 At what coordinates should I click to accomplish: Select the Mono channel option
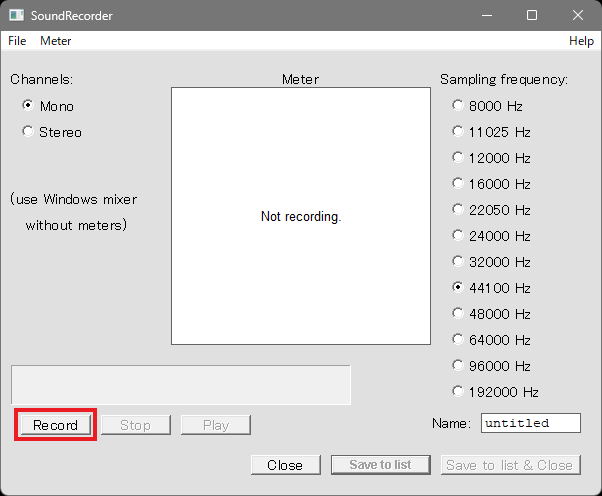point(28,106)
